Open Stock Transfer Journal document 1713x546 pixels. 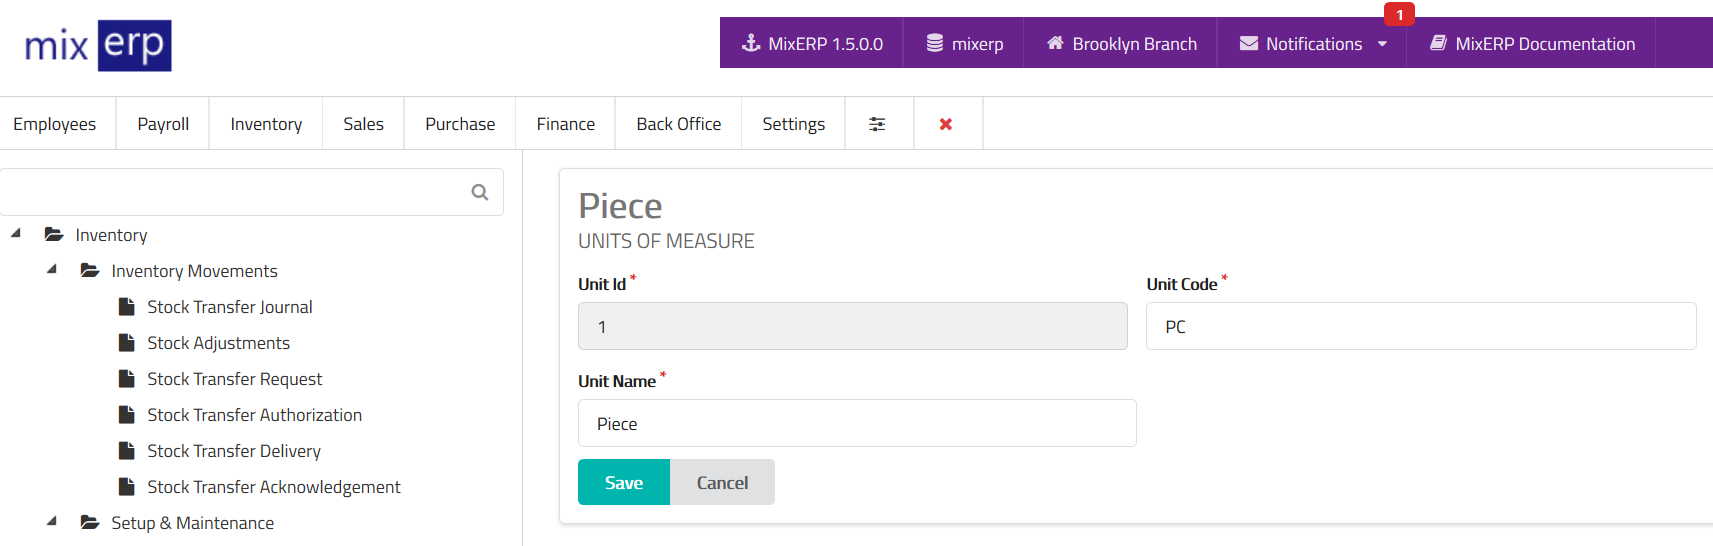pyautogui.click(x=229, y=307)
